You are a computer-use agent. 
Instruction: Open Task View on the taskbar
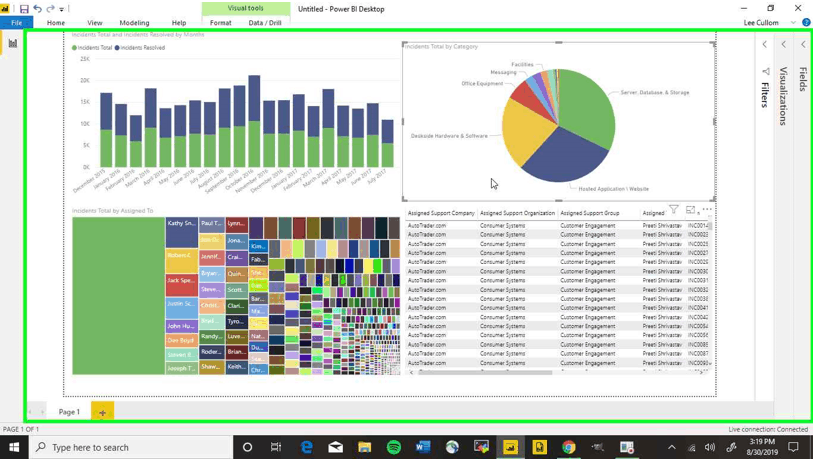pyautogui.click(x=276, y=448)
